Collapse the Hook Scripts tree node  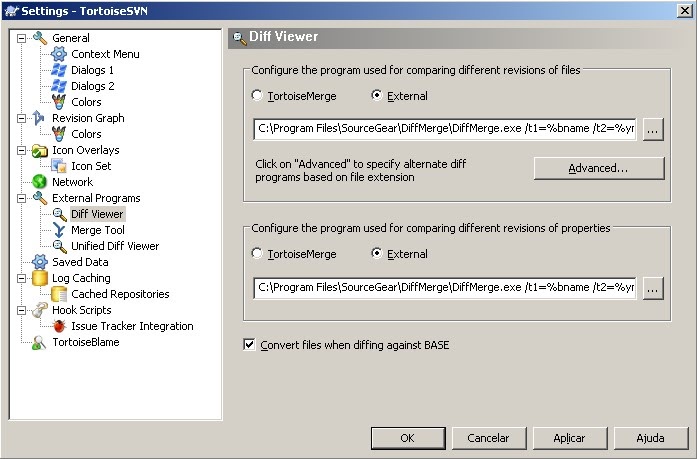tap(21, 310)
